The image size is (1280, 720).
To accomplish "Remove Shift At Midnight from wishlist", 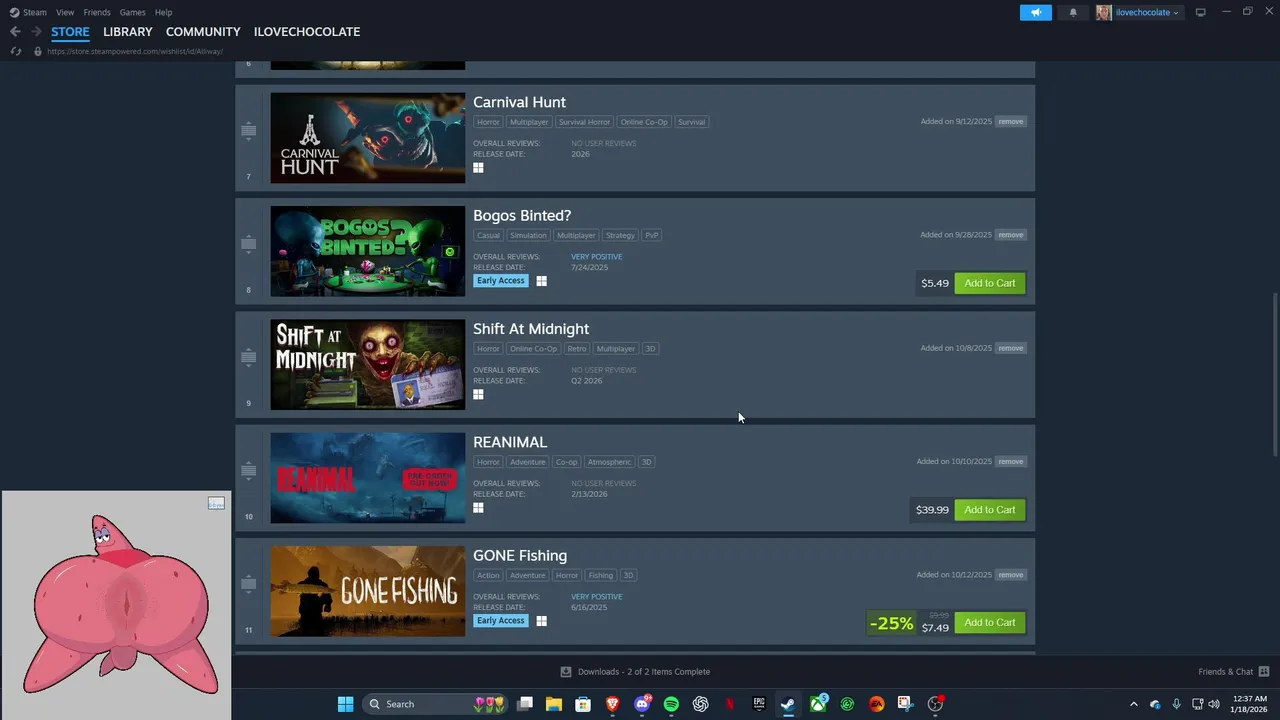I will 1010,348.
